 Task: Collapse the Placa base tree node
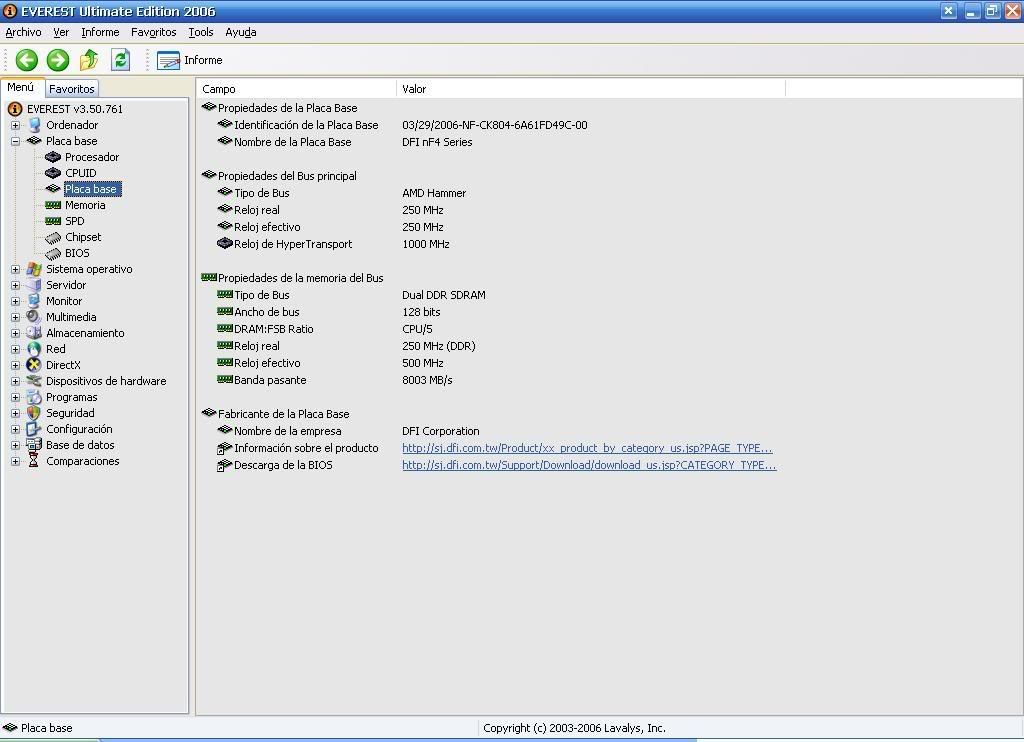pos(15,141)
